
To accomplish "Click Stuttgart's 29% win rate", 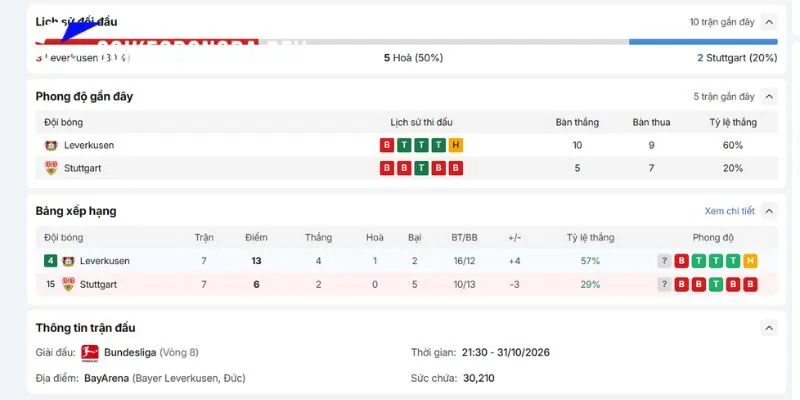I will (590, 284).
